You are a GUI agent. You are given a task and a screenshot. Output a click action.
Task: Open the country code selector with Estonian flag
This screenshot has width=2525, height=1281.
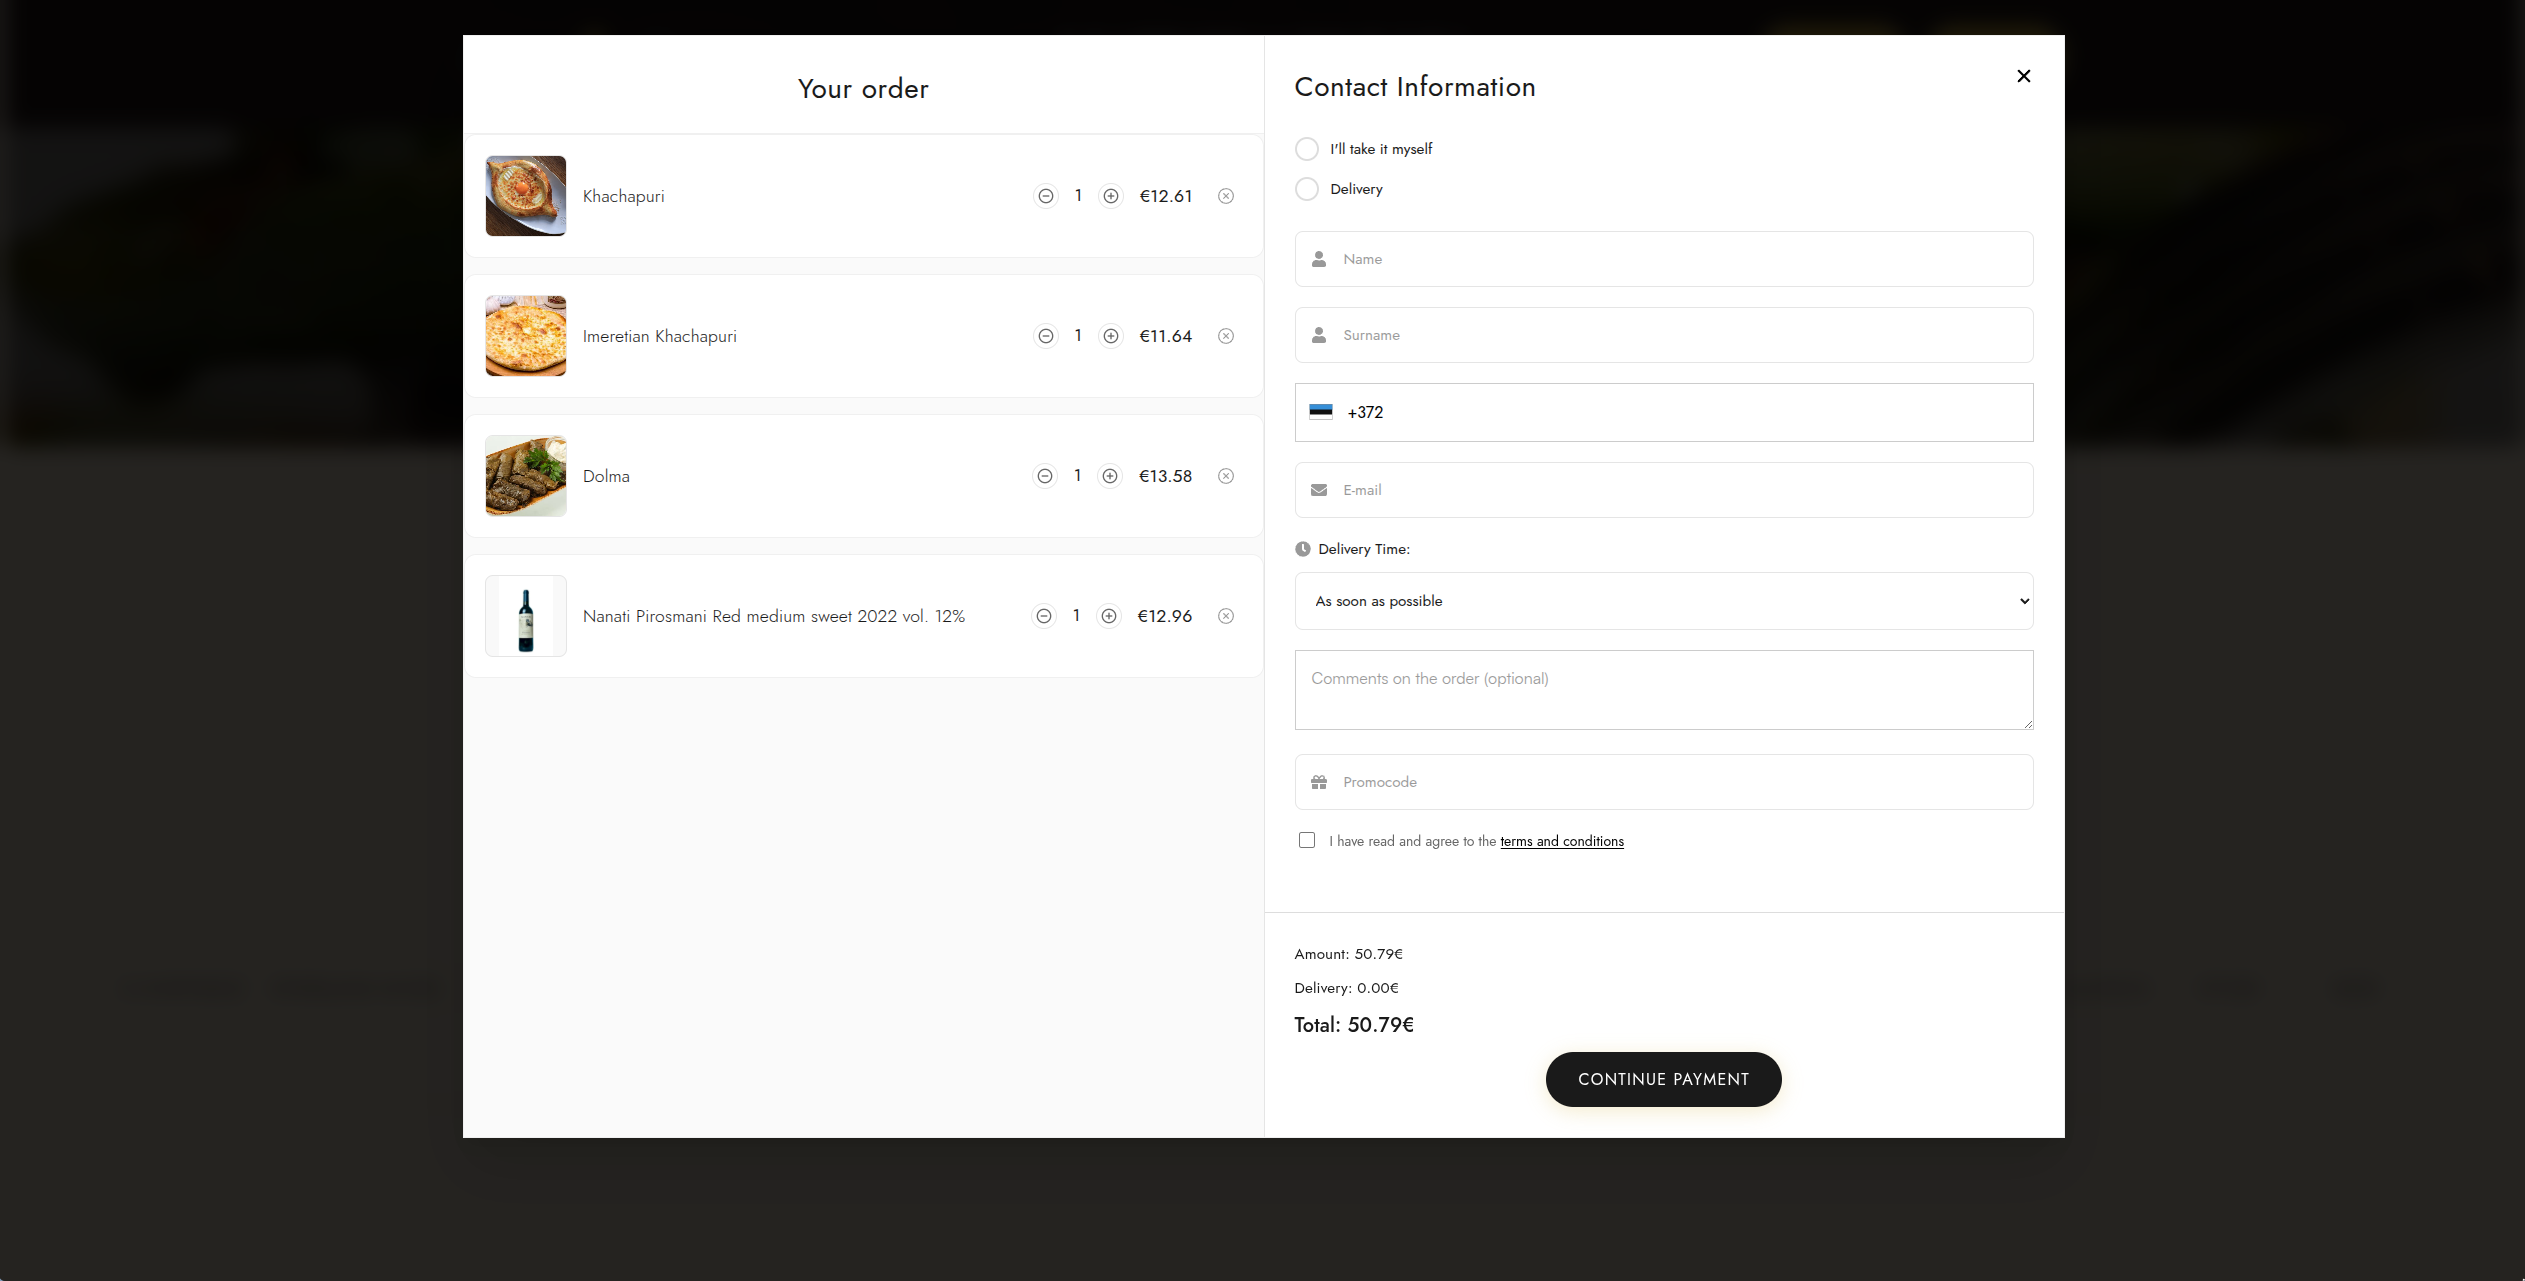pyautogui.click(x=1320, y=412)
